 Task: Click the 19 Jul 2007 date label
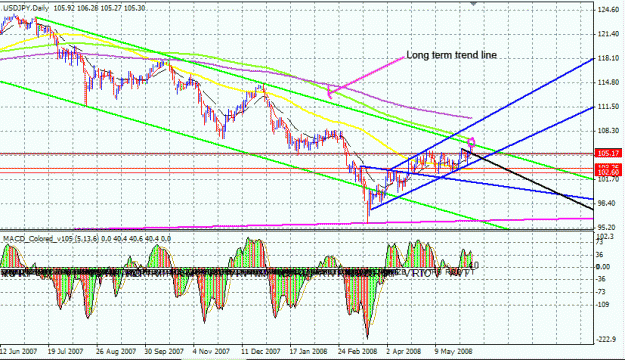[x=65, y=352]
